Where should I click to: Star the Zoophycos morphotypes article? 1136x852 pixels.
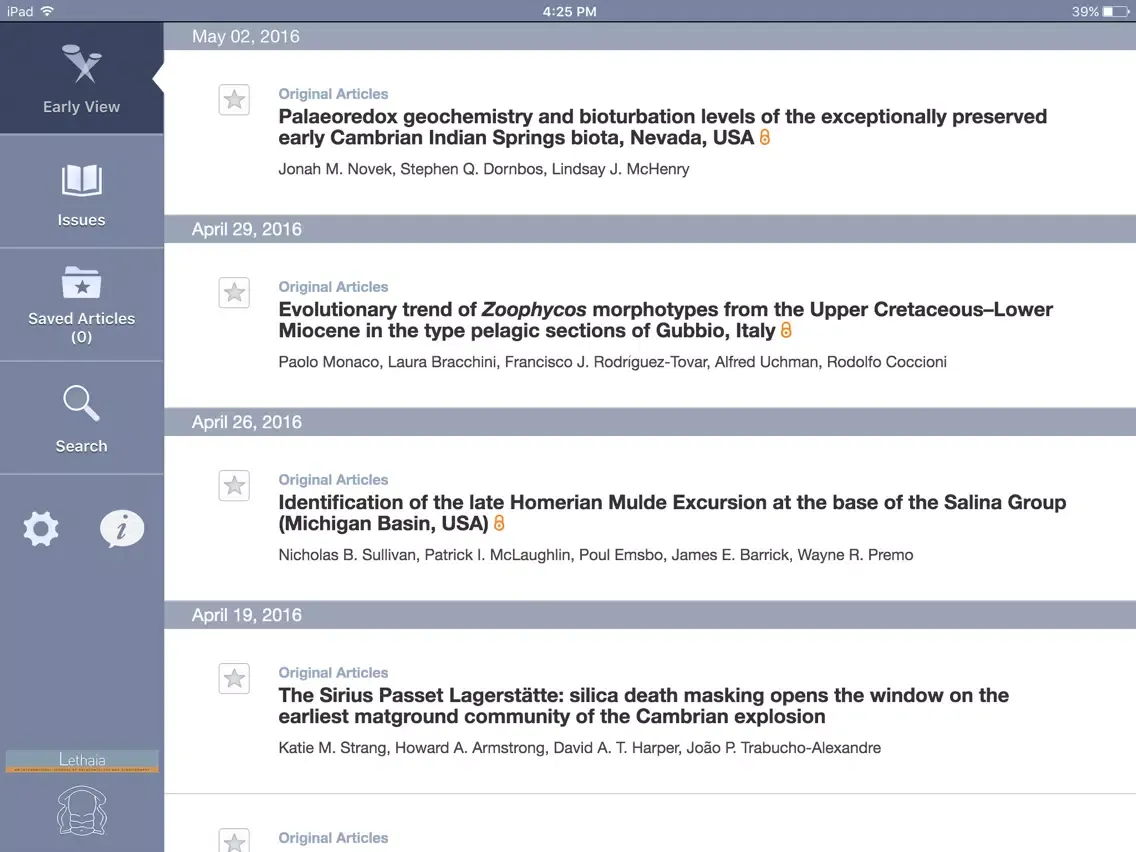click(234, 293)
